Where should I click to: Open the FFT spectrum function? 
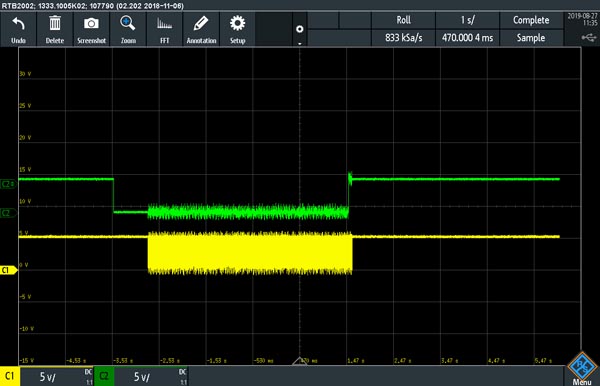(165, 29)
